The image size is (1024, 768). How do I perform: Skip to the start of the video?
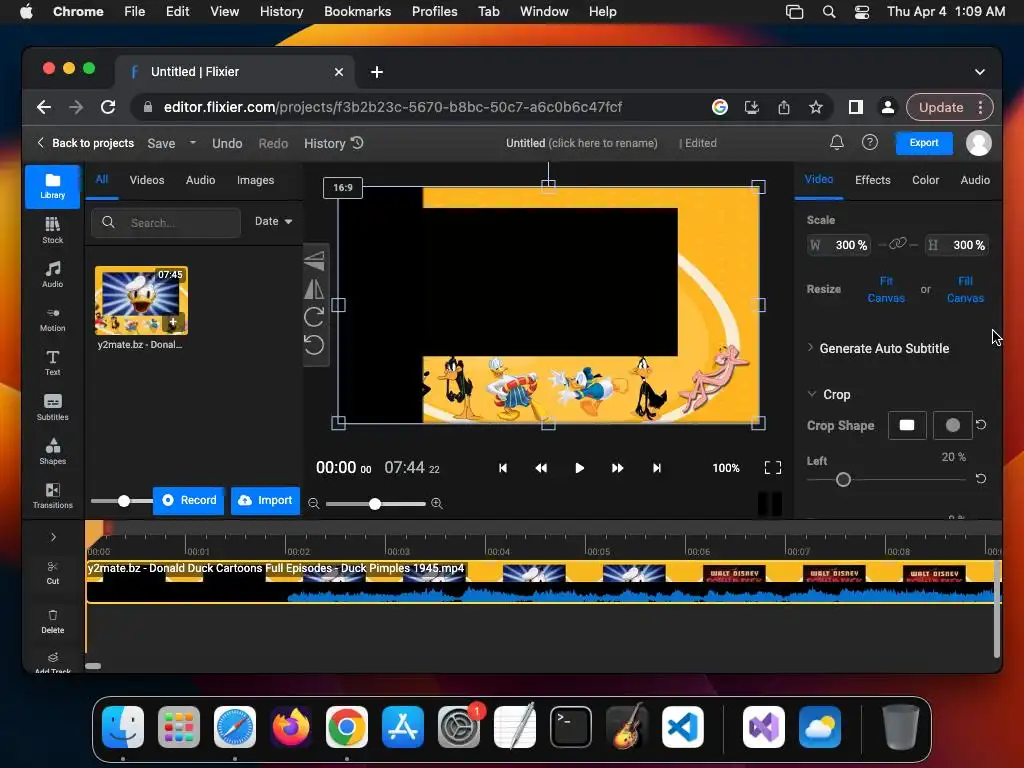tap(503, 468)
